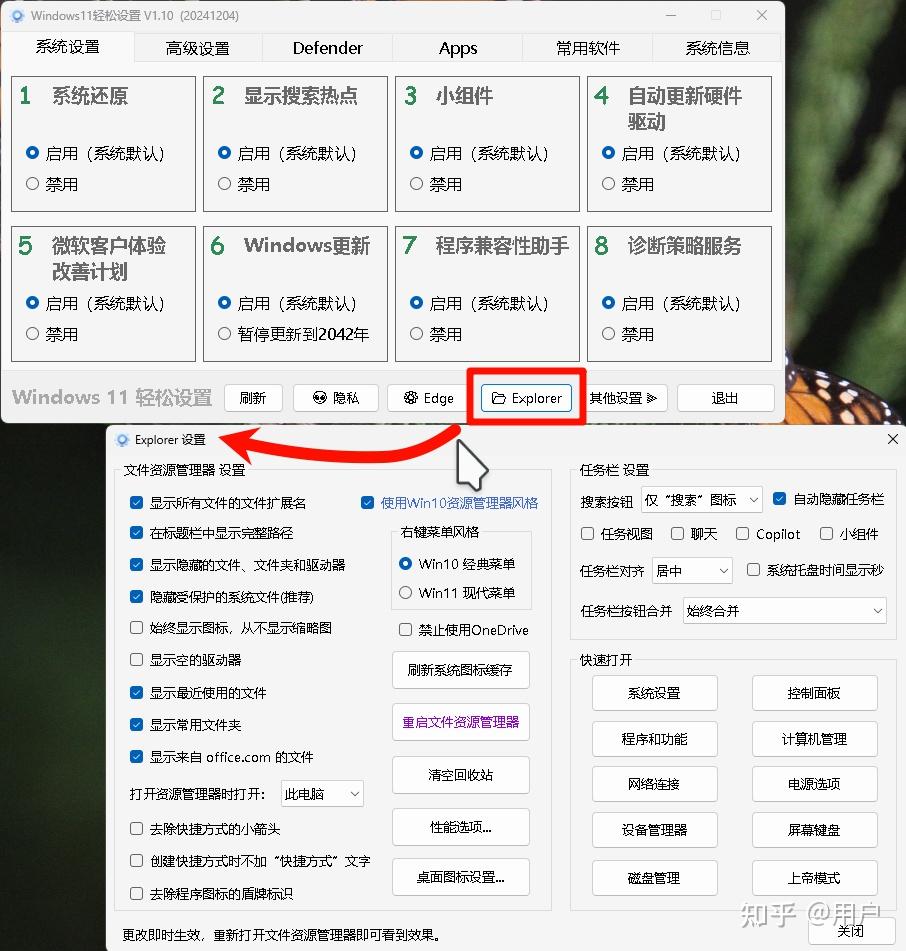Select the 系统设置 tab
Screen dimensions: 906x951
pos(67,47)
